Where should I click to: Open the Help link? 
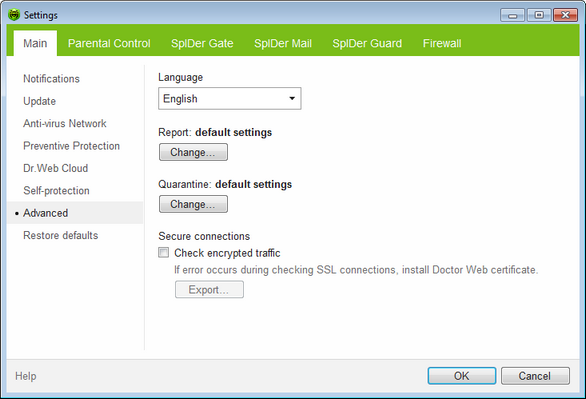(x=26, y=376)
